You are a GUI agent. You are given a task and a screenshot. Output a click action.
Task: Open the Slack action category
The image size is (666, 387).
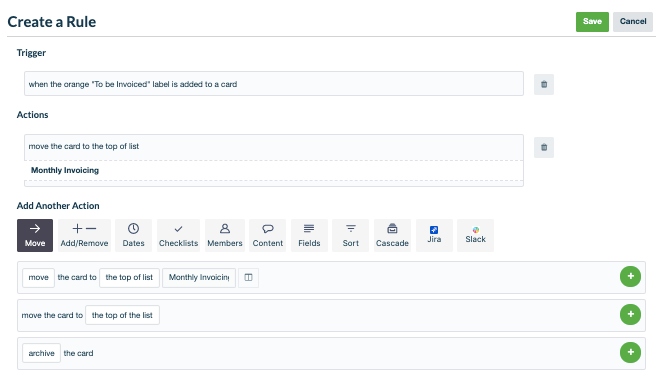pos(475,235)
